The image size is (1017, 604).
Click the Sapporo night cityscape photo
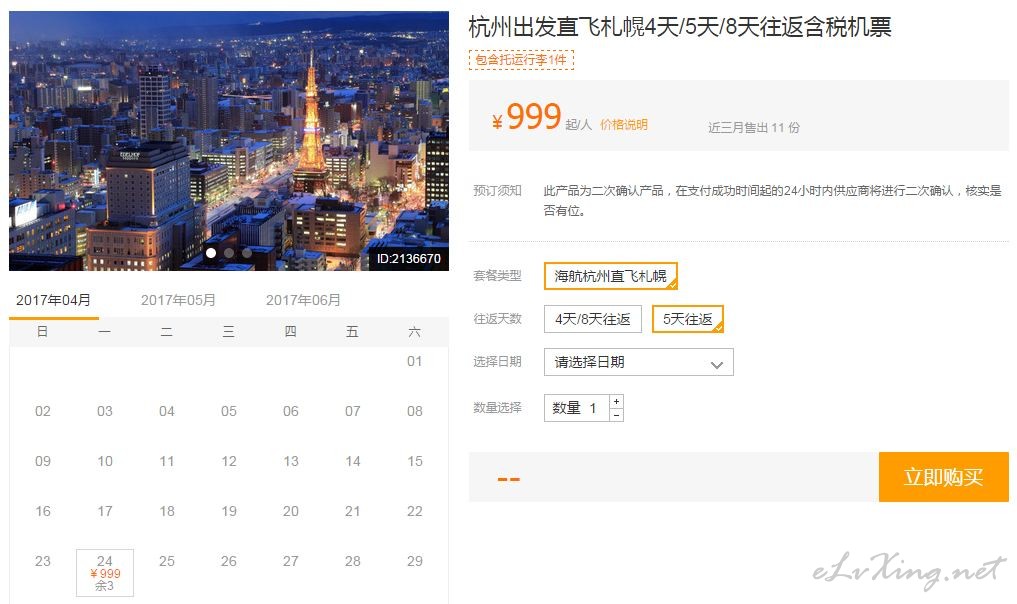point(229,141)
